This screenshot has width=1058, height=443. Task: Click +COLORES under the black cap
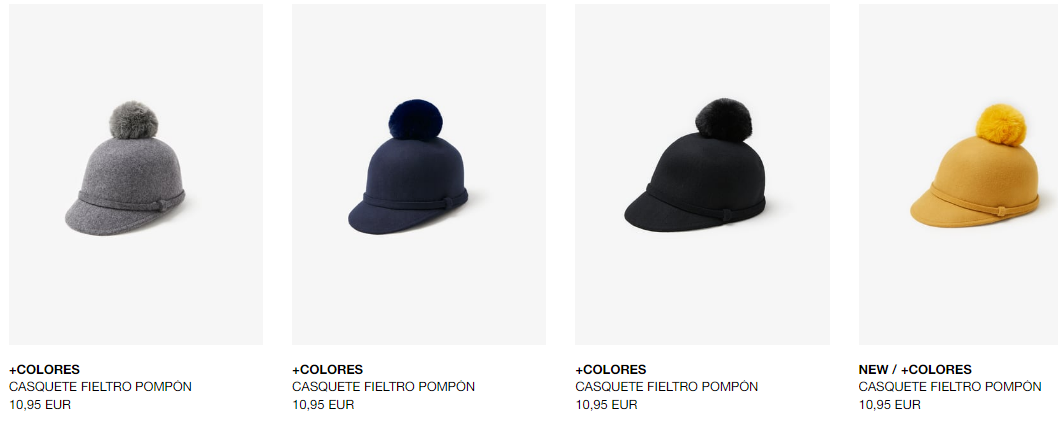tap(611, 370)
